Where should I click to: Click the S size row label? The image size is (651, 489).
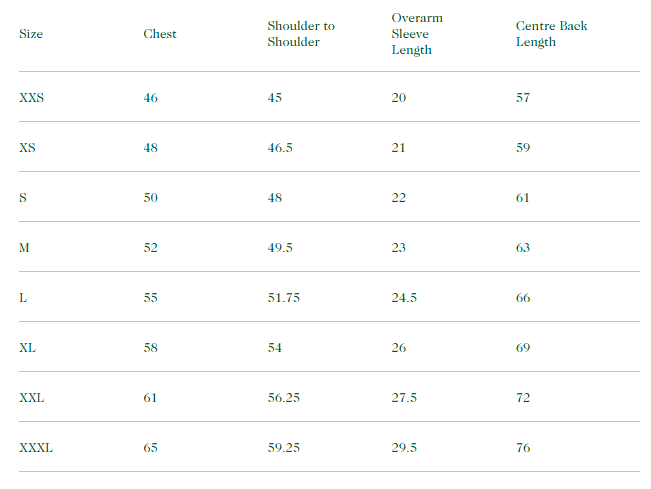(x=23, y=198)
